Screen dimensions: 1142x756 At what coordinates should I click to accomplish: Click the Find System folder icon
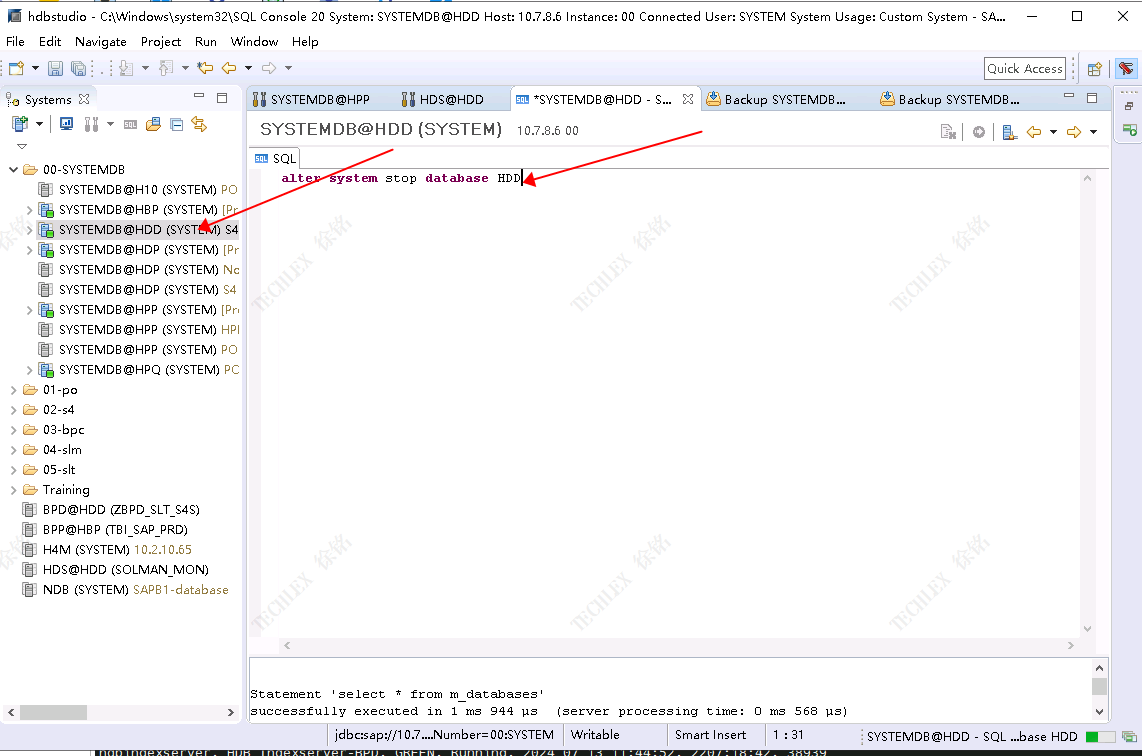153,124
